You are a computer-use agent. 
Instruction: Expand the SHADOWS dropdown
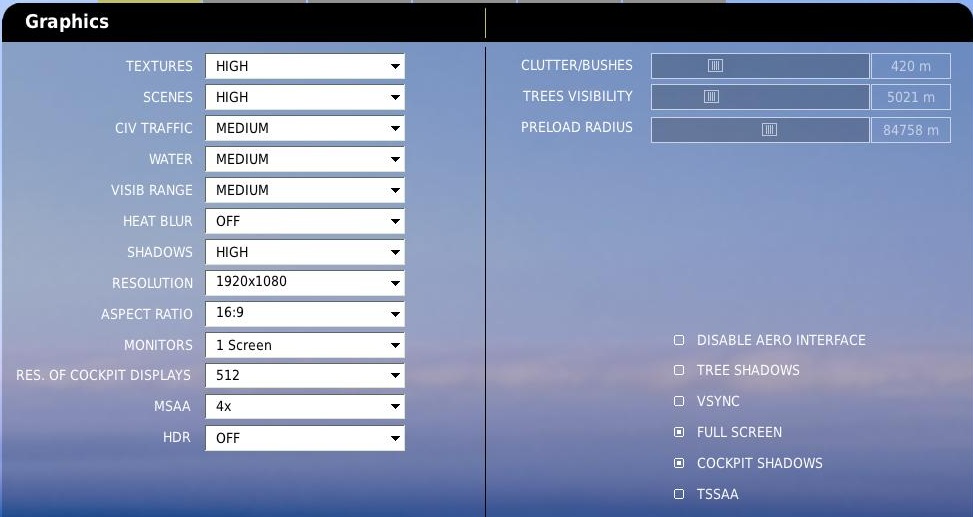point(305,252)
